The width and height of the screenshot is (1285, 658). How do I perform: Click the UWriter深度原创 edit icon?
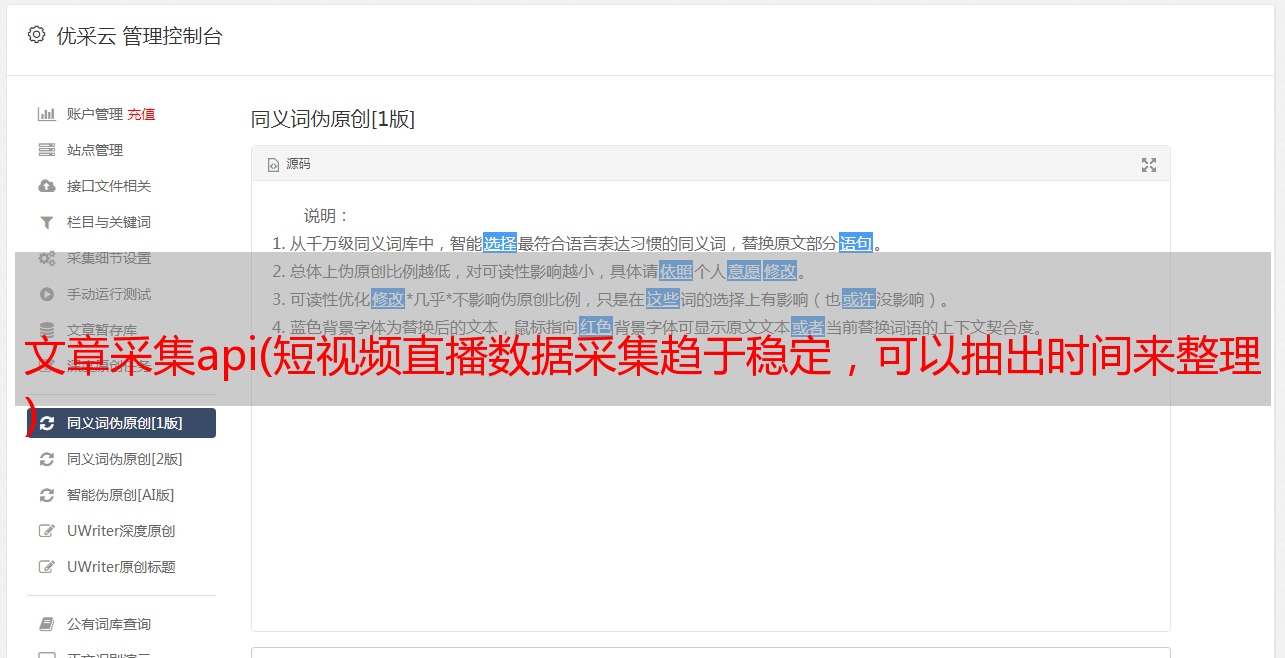46,531
